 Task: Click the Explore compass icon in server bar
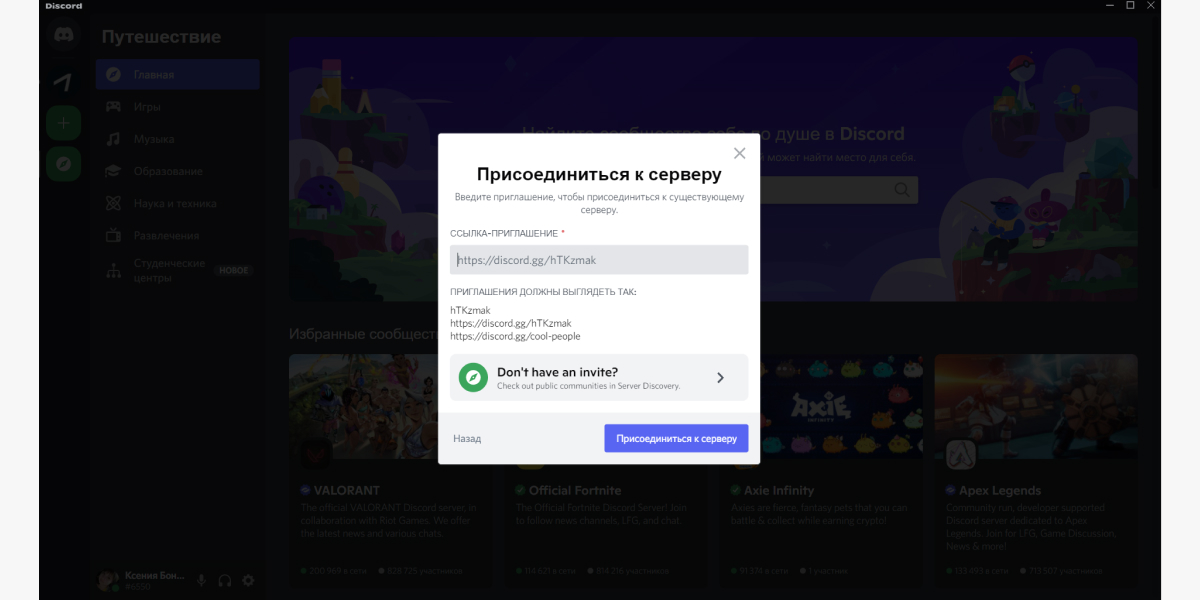click(63, 163)
